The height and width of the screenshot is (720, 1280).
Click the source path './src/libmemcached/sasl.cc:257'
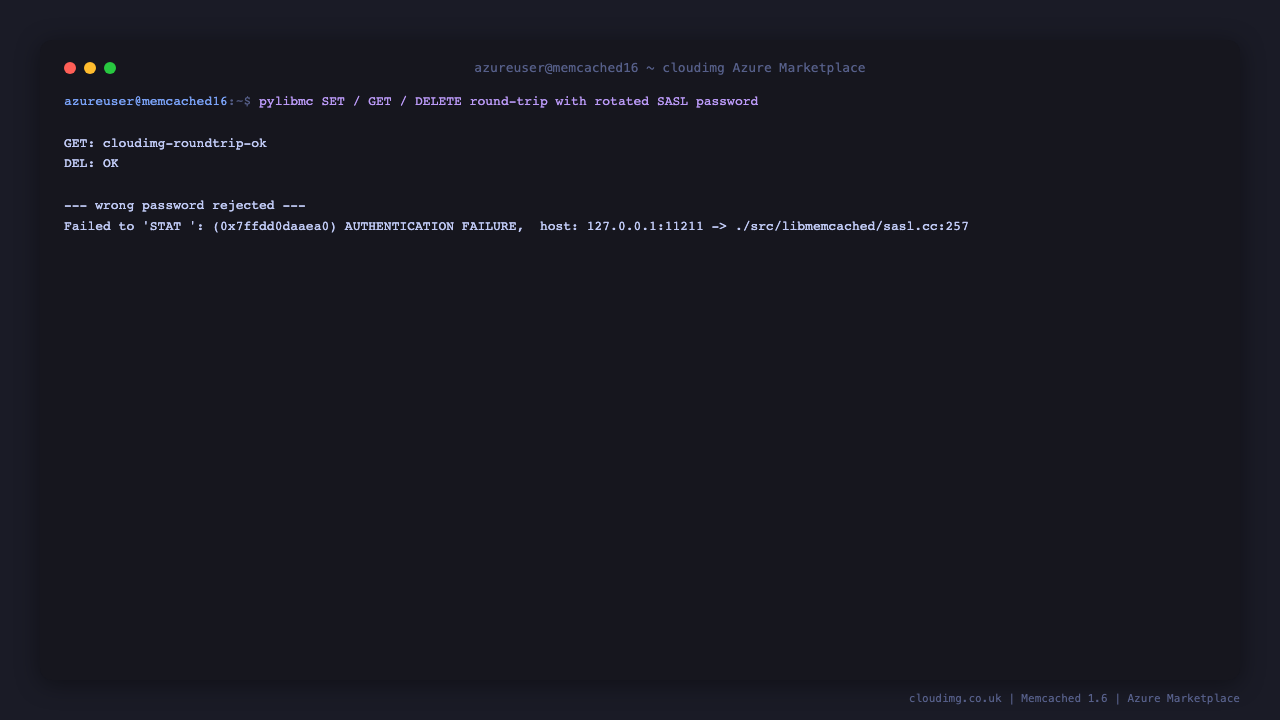click(x=852, y=226)
